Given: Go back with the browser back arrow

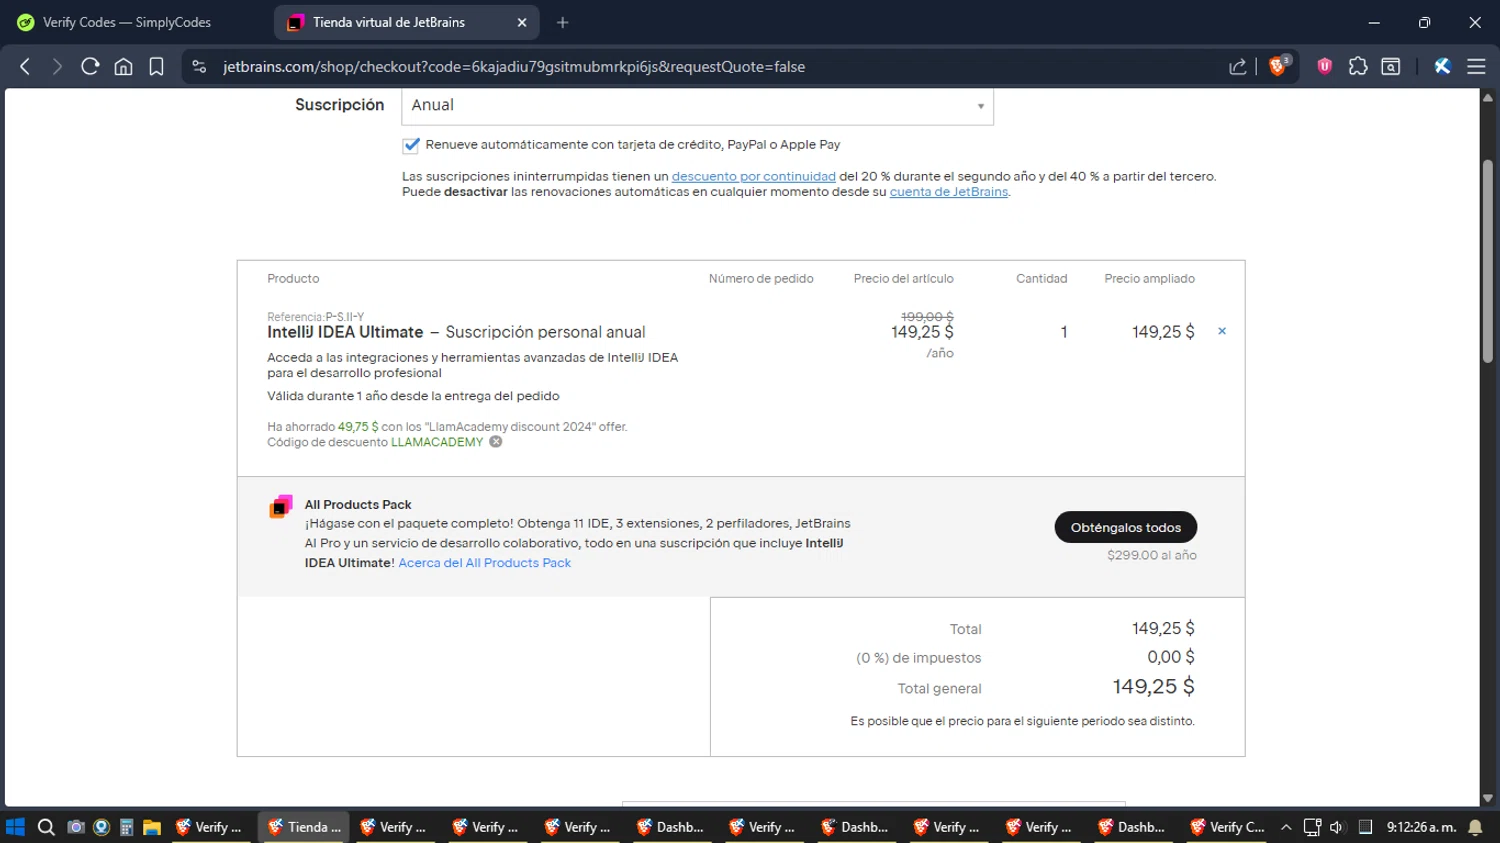Looking at the screenshot, I should [x=25, y=66].
